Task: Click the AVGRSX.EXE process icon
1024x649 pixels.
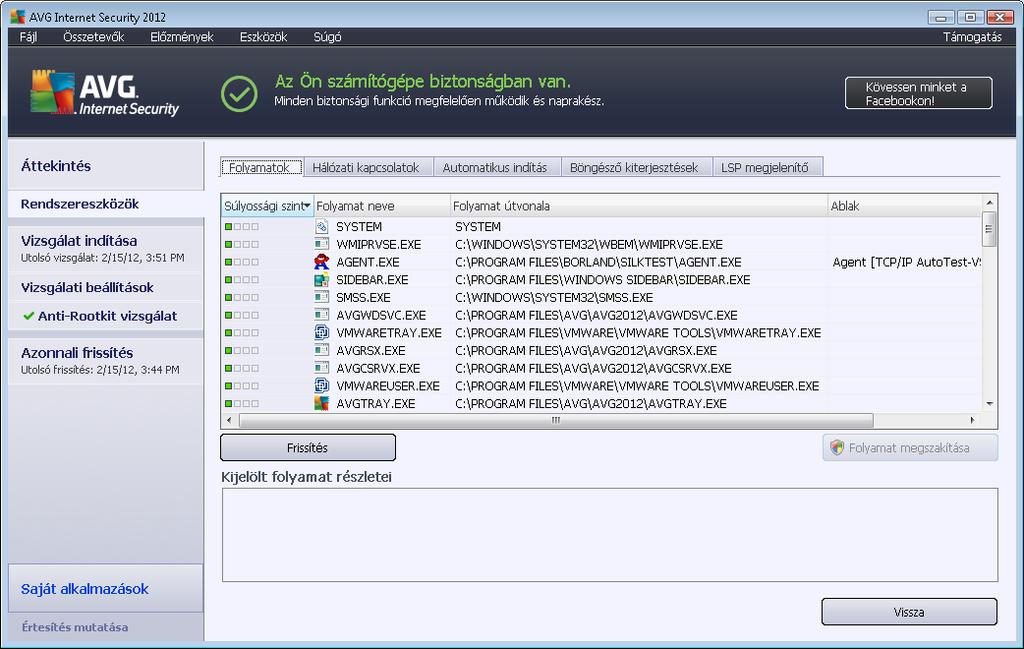Action: (x=321, y=350)
